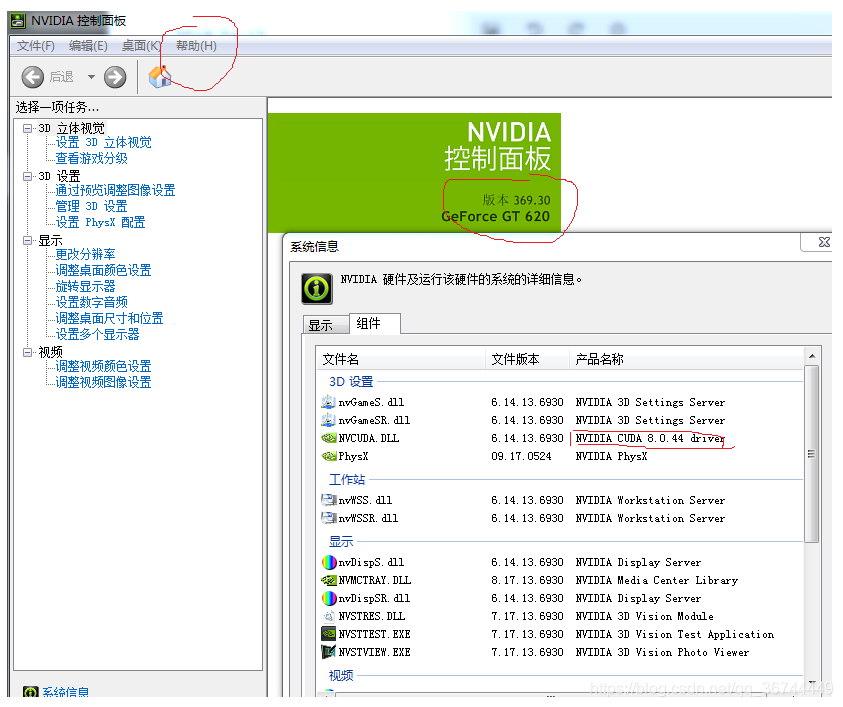Click the NVSTTEST.EXE file icon
This screenshot has height=707, width=843.
click(x=328, y=634)
